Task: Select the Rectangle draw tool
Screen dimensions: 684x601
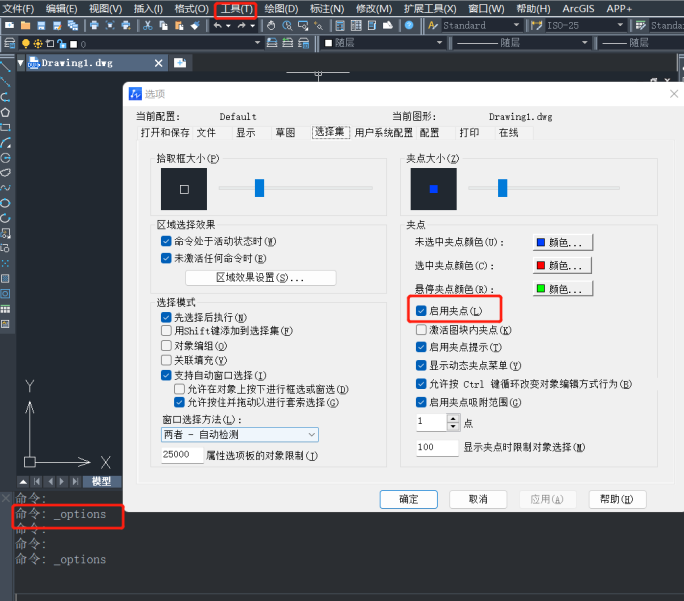Action: 5,128
